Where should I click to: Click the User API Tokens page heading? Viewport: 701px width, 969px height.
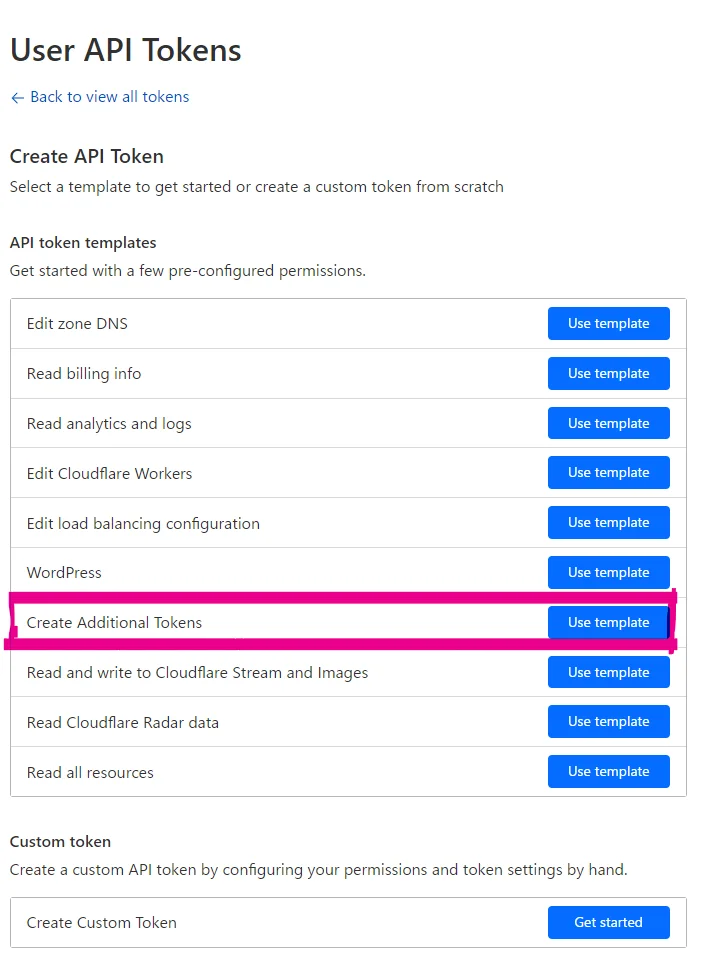(126, 50)
